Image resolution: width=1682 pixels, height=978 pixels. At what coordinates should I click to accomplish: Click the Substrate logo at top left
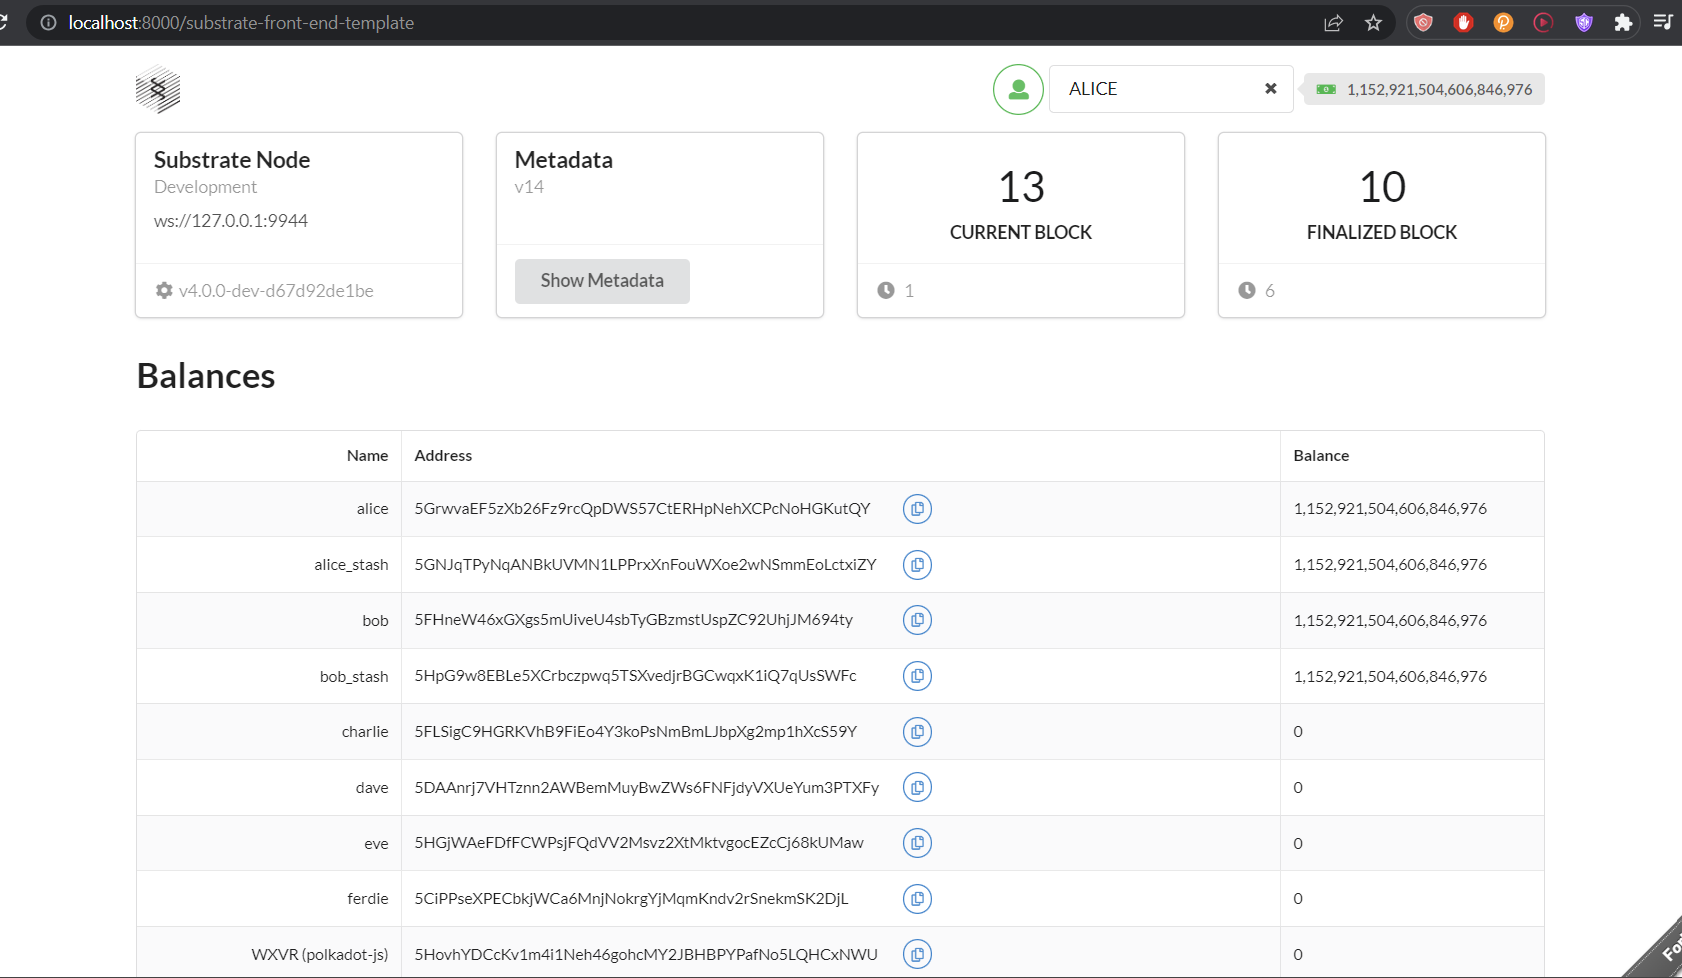click(158, 90)
